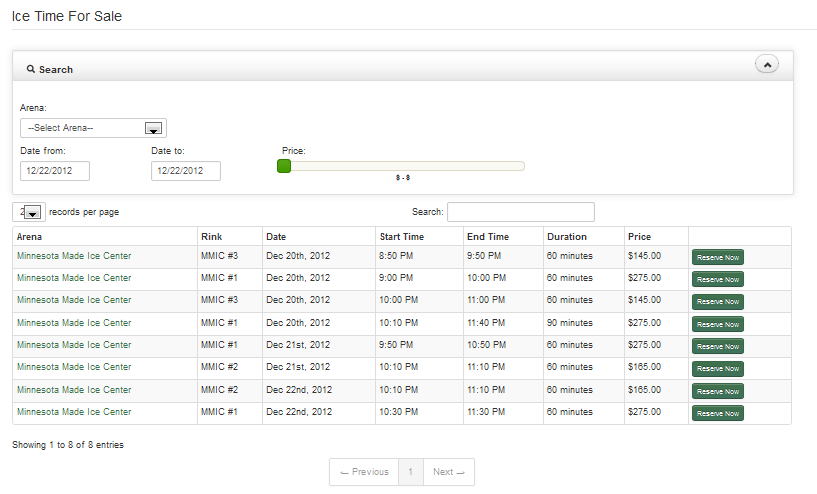Reserve Now for Dec 20th 10:00 PM slot

(x=717, y=302)
